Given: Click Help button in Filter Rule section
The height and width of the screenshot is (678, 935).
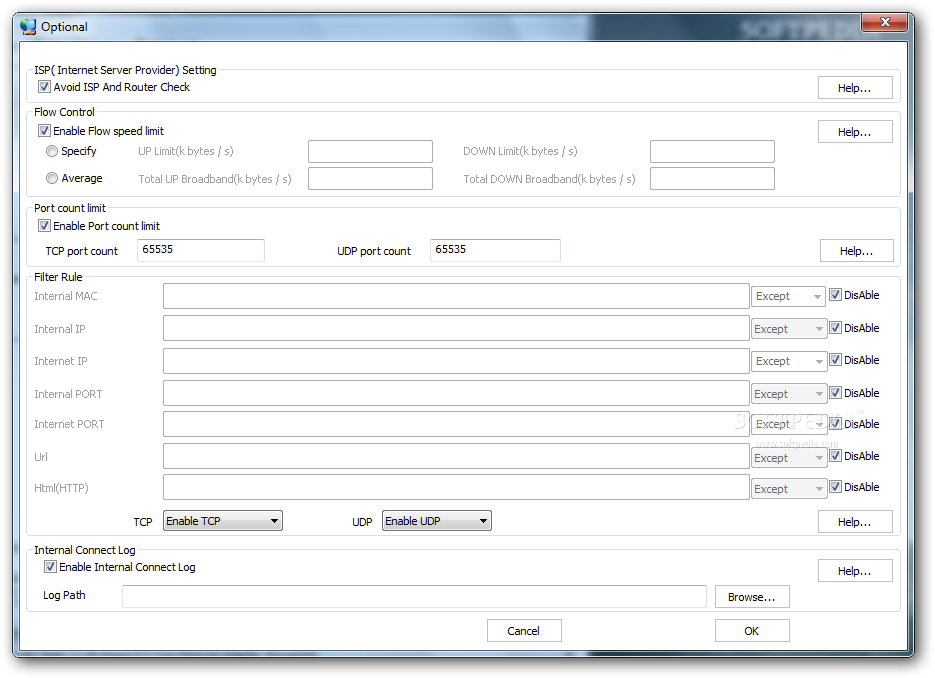Looking at the screenshot, I should [x=855, y=522].
